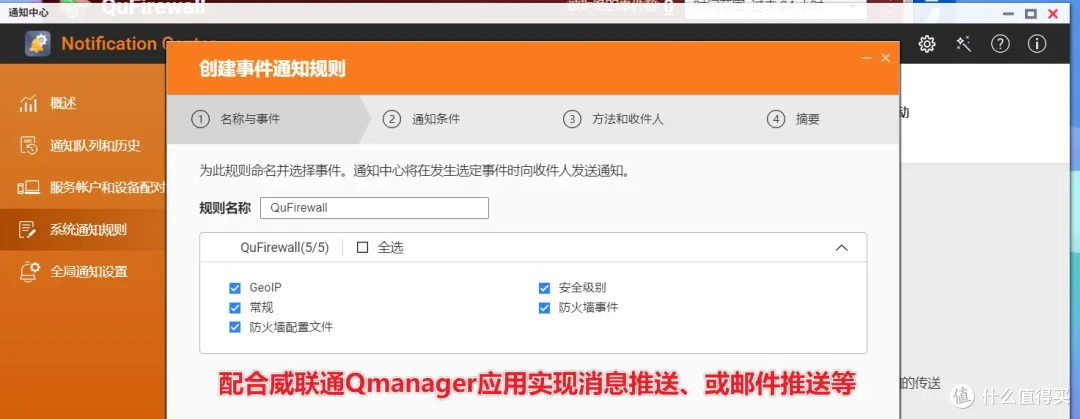Screen dimensions: 1080x419
Task: Click the 规则名称 input field
Action: tap(374, 208)
